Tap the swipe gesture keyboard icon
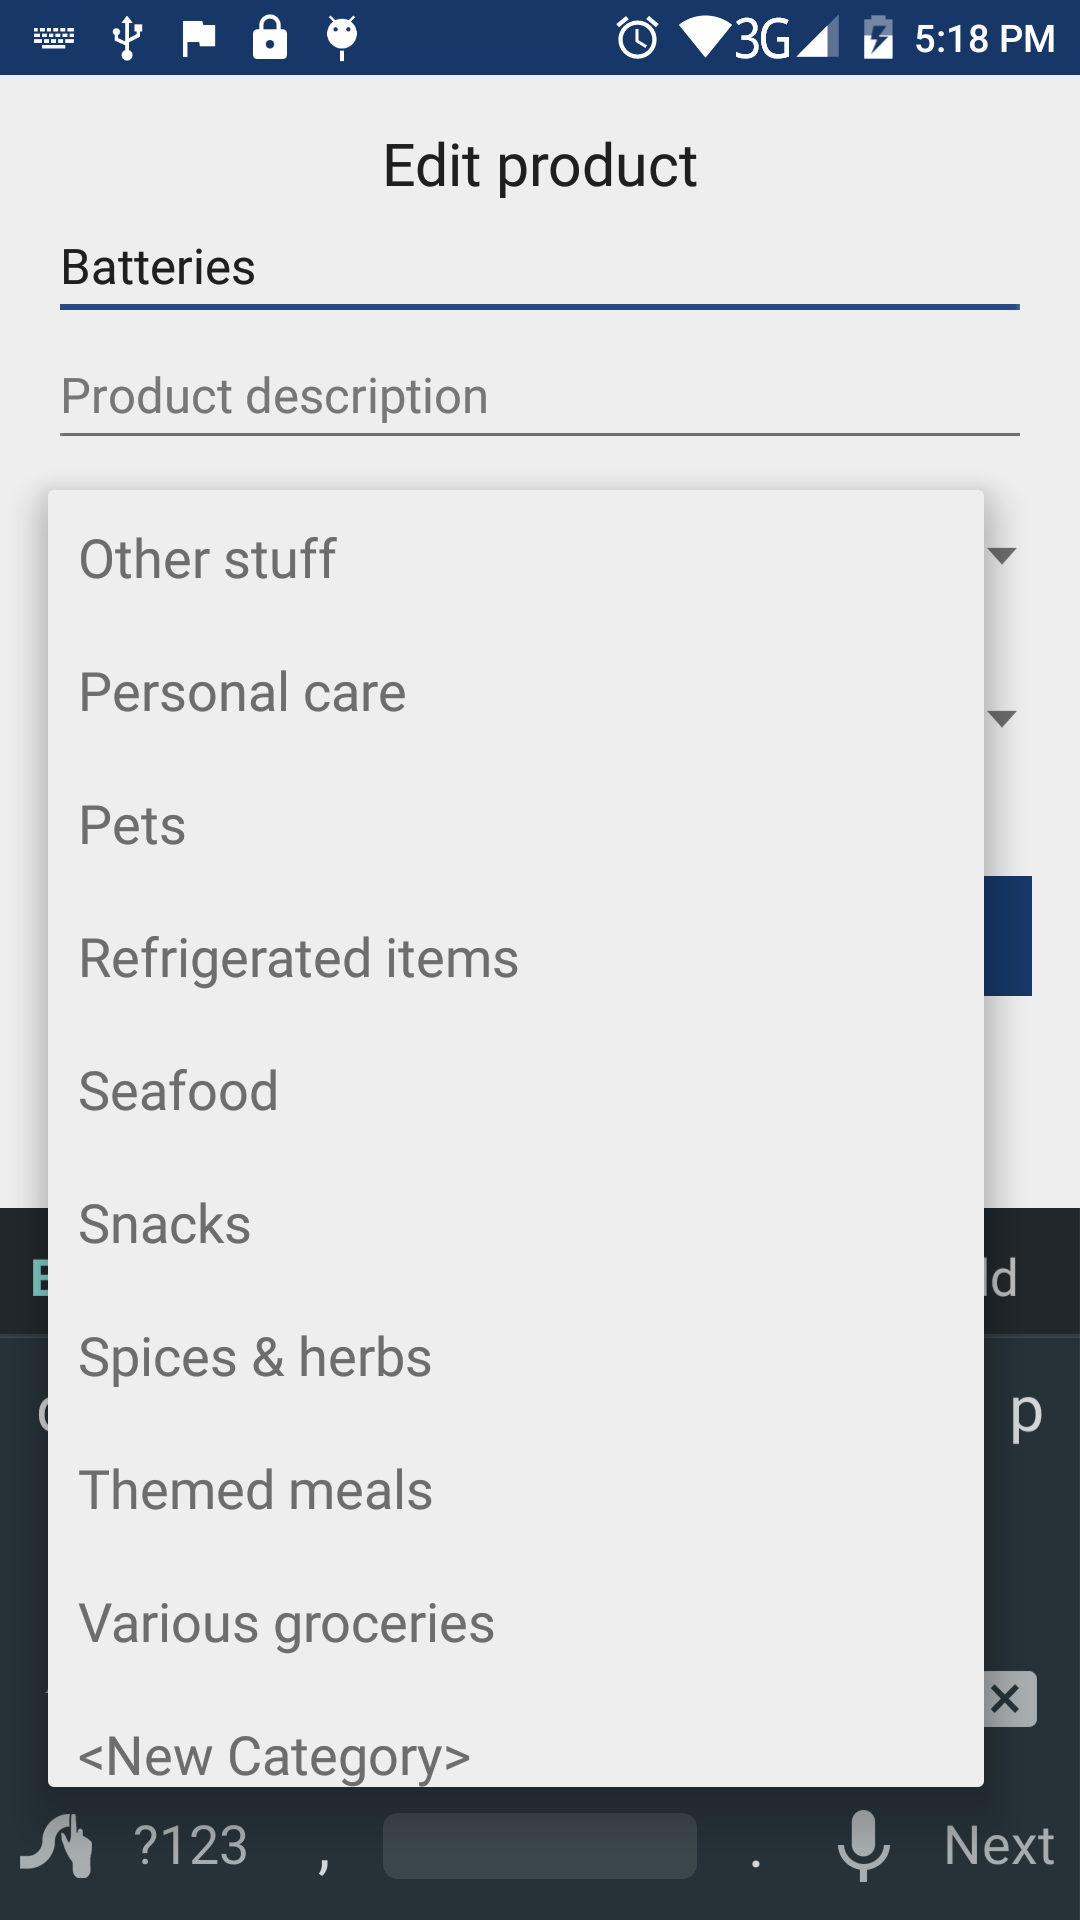Image resolution: width=1080 pixels, height=1920 pixels. point(58,1845)
